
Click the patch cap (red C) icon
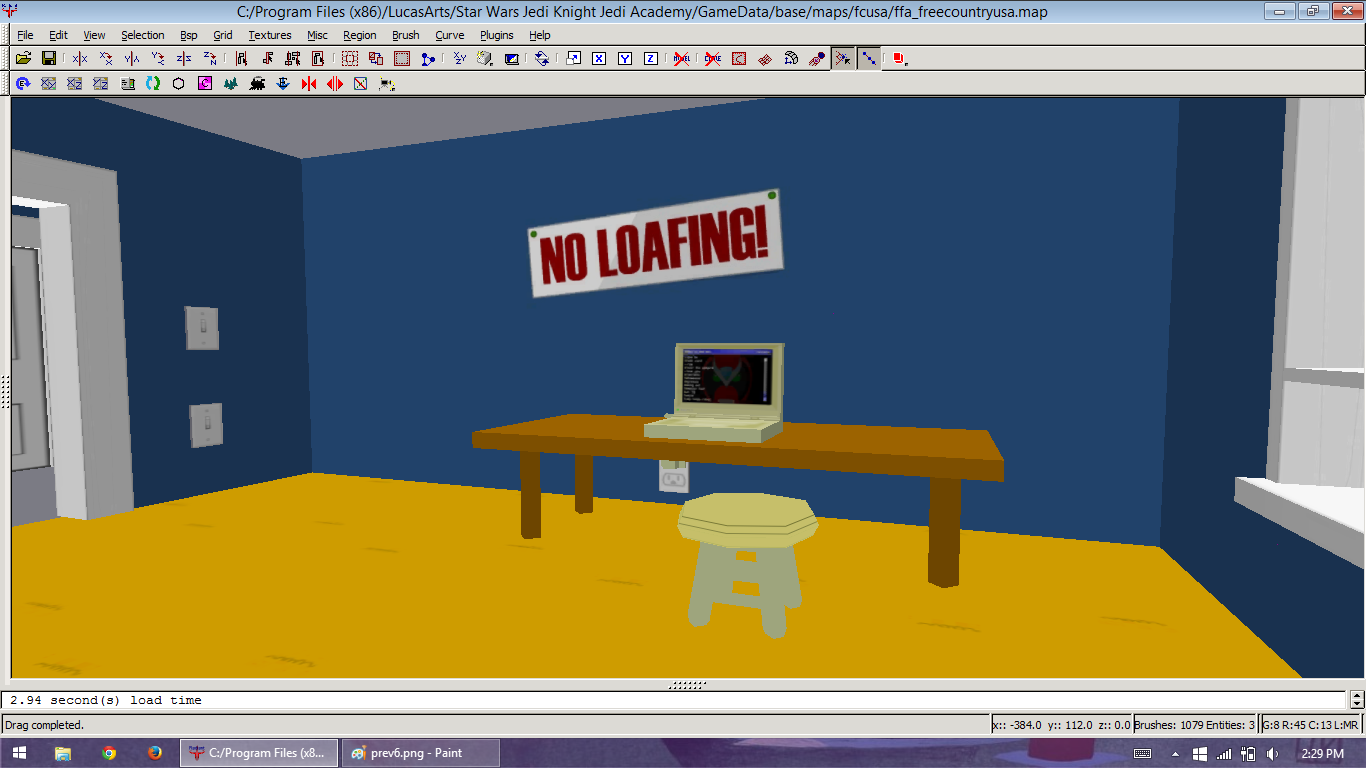[x=739, y=59]
